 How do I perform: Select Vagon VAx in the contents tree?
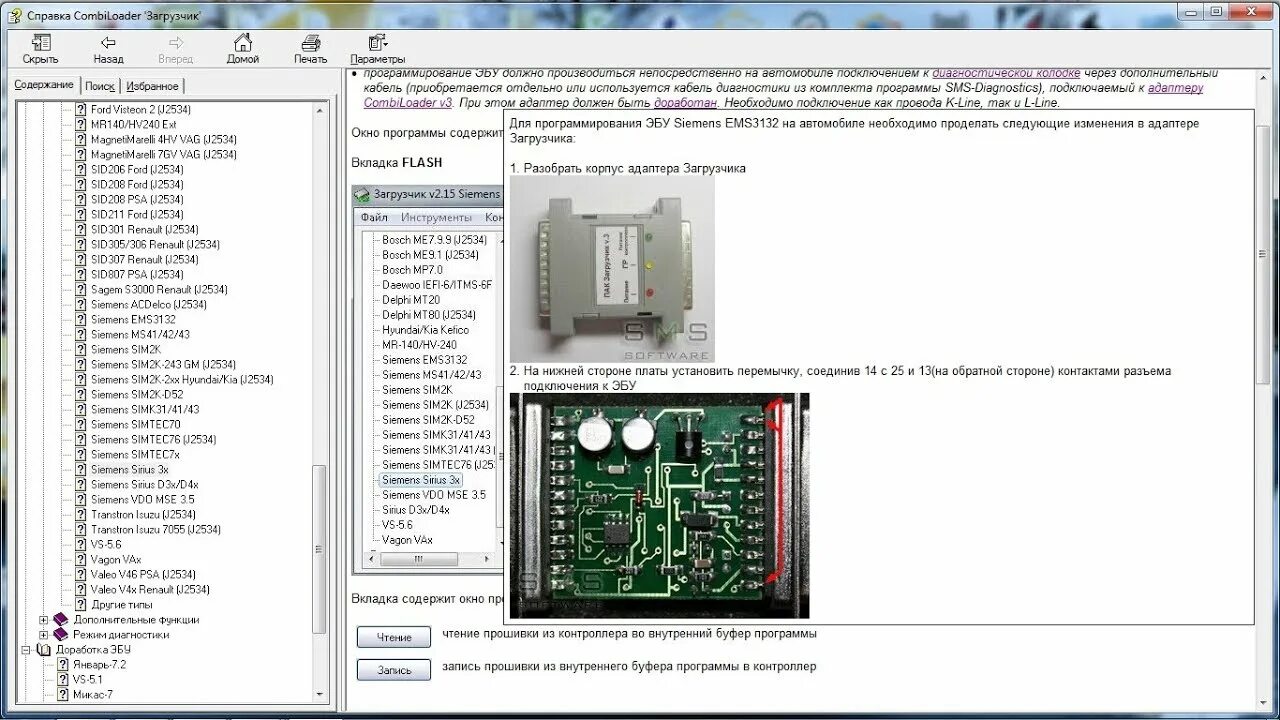point(116,559)
